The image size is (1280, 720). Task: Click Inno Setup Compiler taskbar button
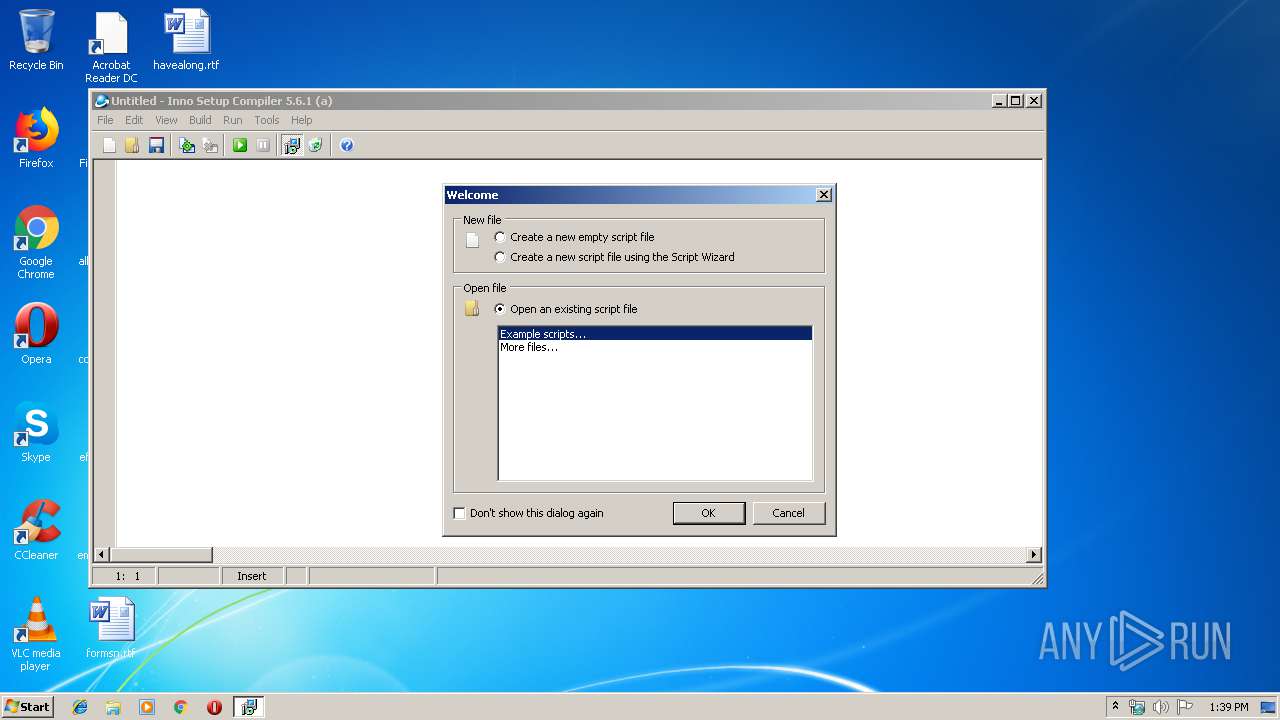coord(248,707)
